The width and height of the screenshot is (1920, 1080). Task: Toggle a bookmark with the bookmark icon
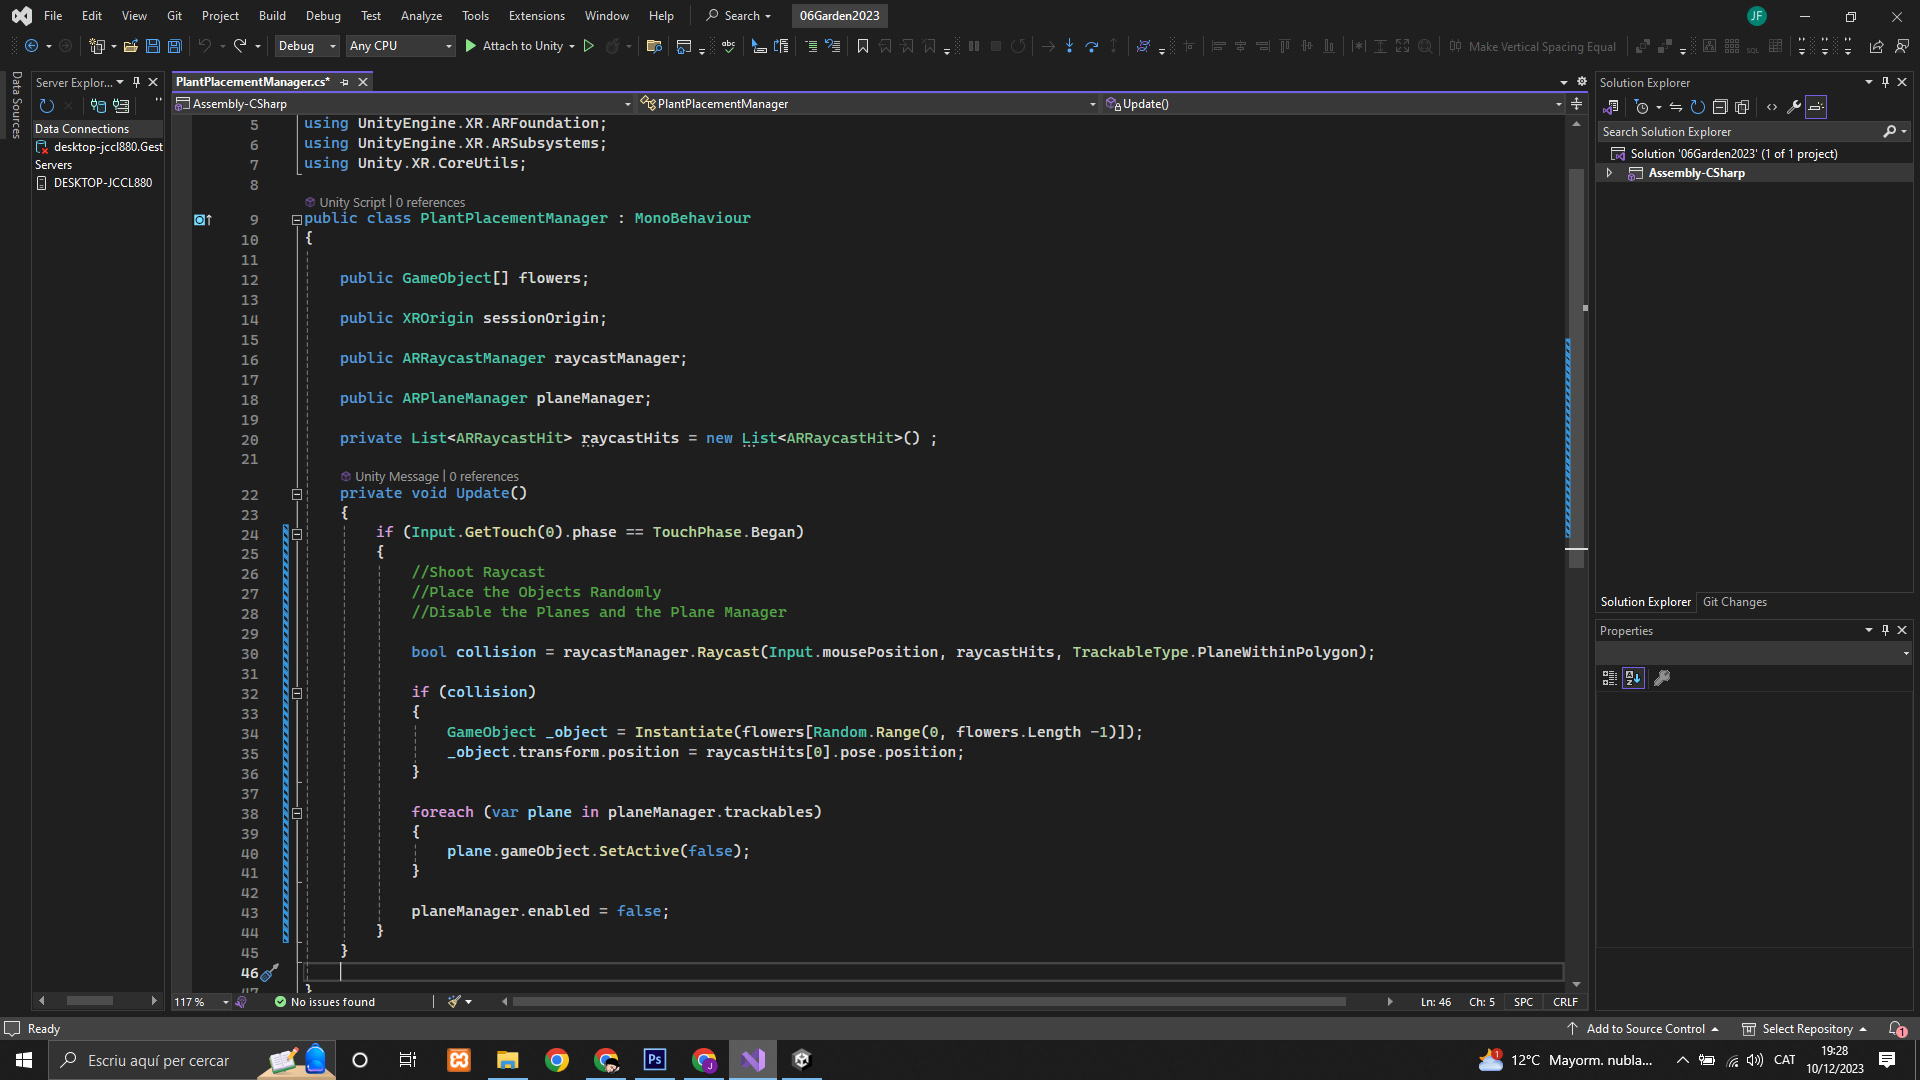tap(863, 46)
